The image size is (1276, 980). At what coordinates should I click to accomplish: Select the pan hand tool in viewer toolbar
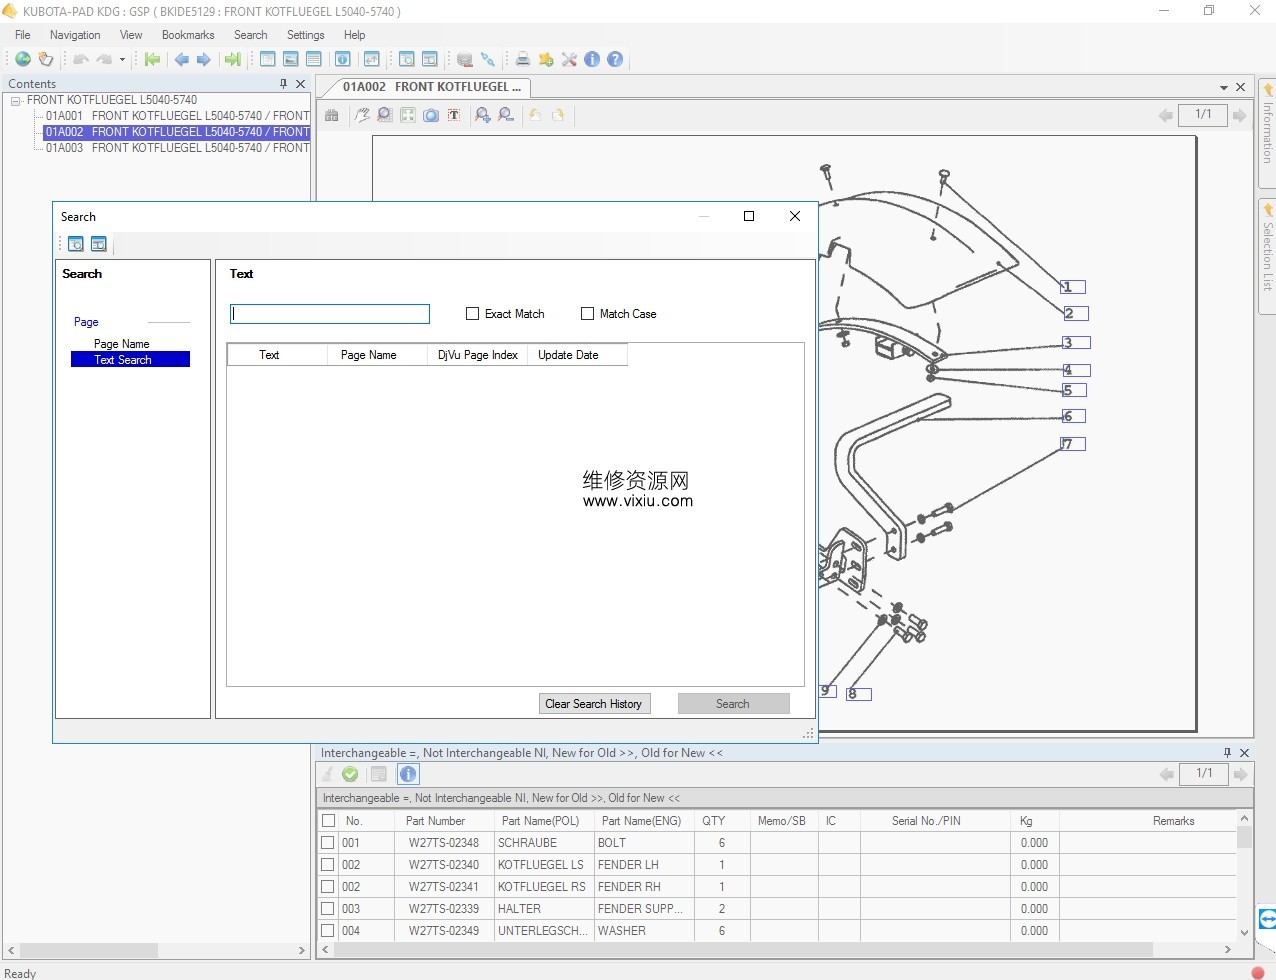pos(362,115)
